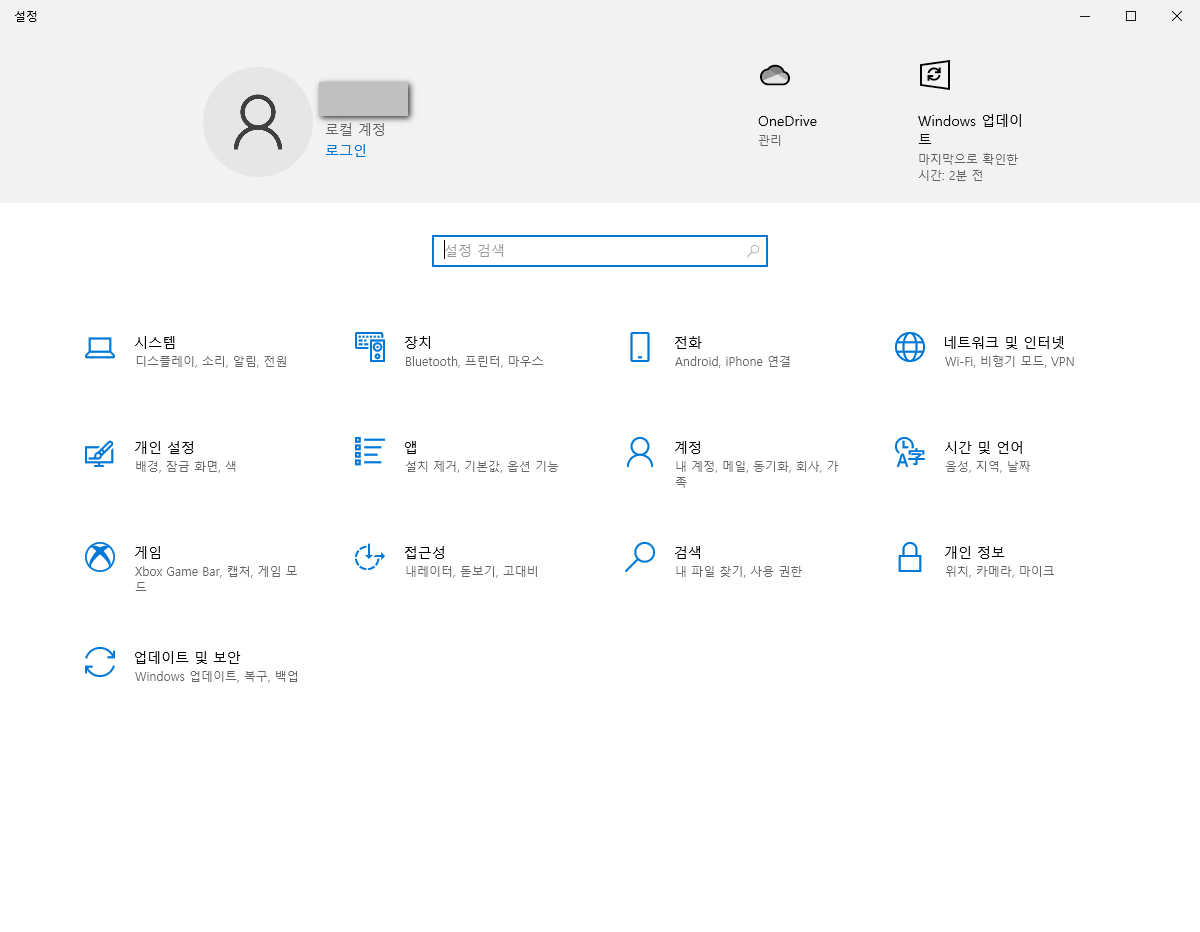Focus the 설정 검색 search field
1200x932 pixels.
[x=600, y=251]
